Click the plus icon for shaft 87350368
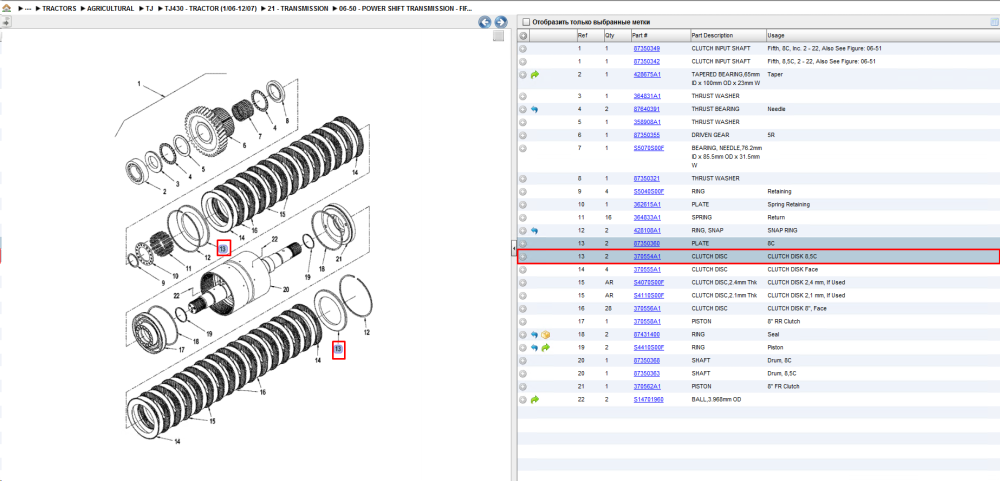Screen dimensions: 1000x481 click(523, 360)
